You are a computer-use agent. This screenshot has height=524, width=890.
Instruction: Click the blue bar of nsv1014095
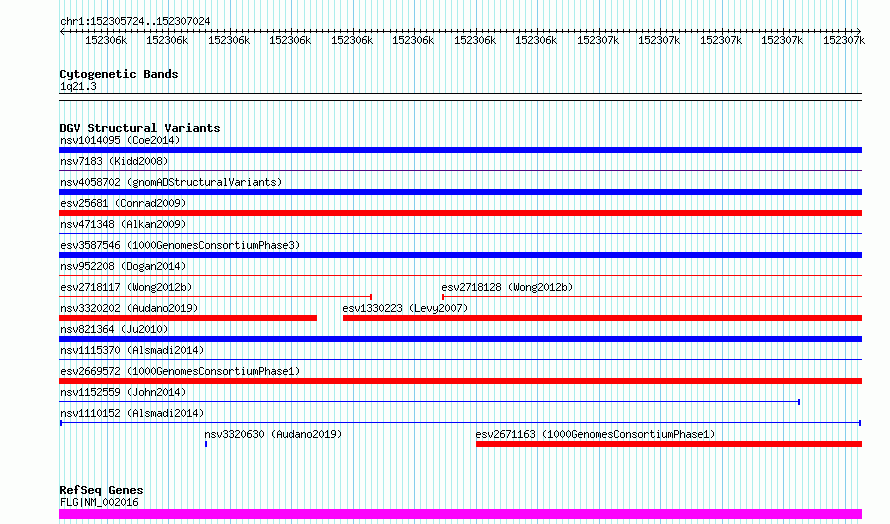[460, 150]
